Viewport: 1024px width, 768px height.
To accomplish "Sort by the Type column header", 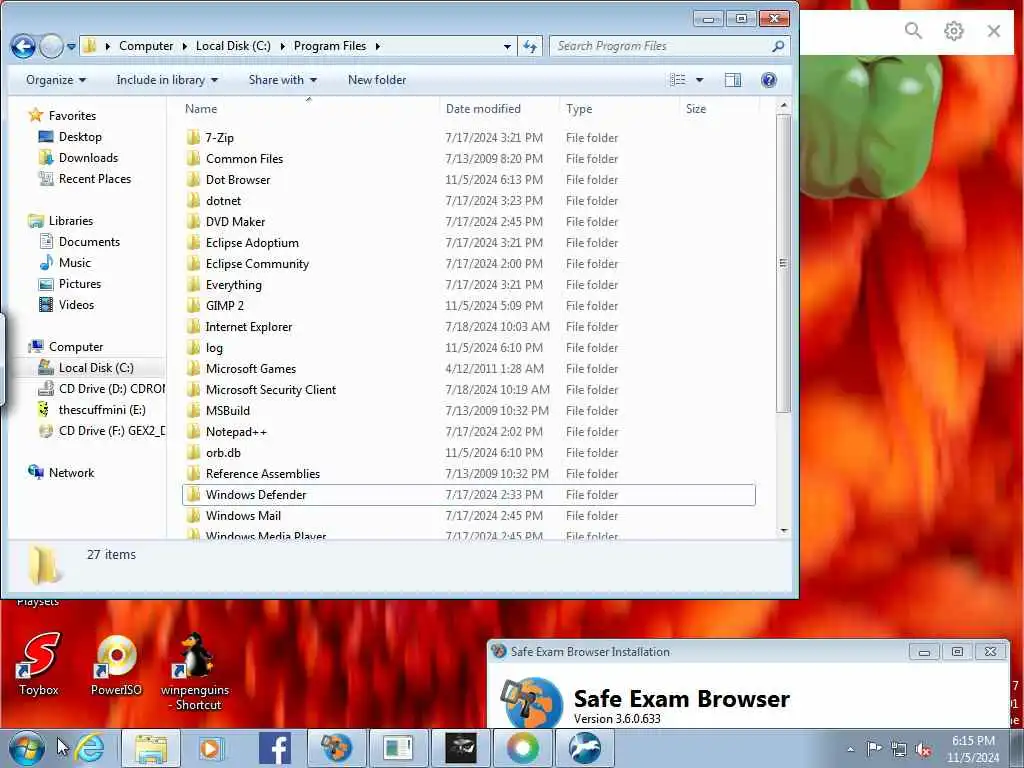I will 579,109.
